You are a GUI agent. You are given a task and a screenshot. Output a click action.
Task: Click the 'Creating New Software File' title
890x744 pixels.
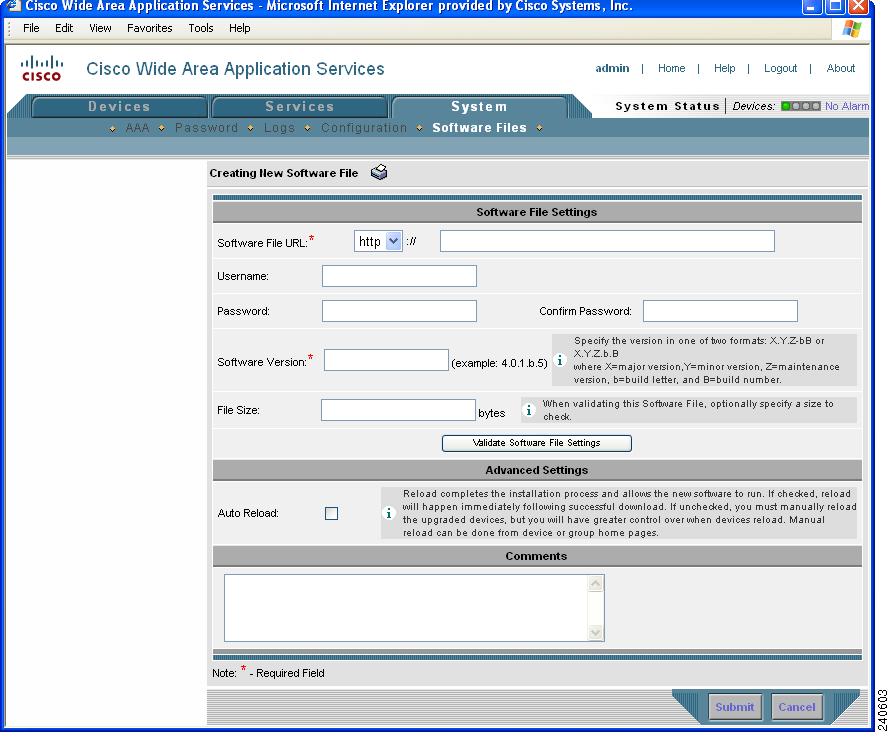(284, 173)
